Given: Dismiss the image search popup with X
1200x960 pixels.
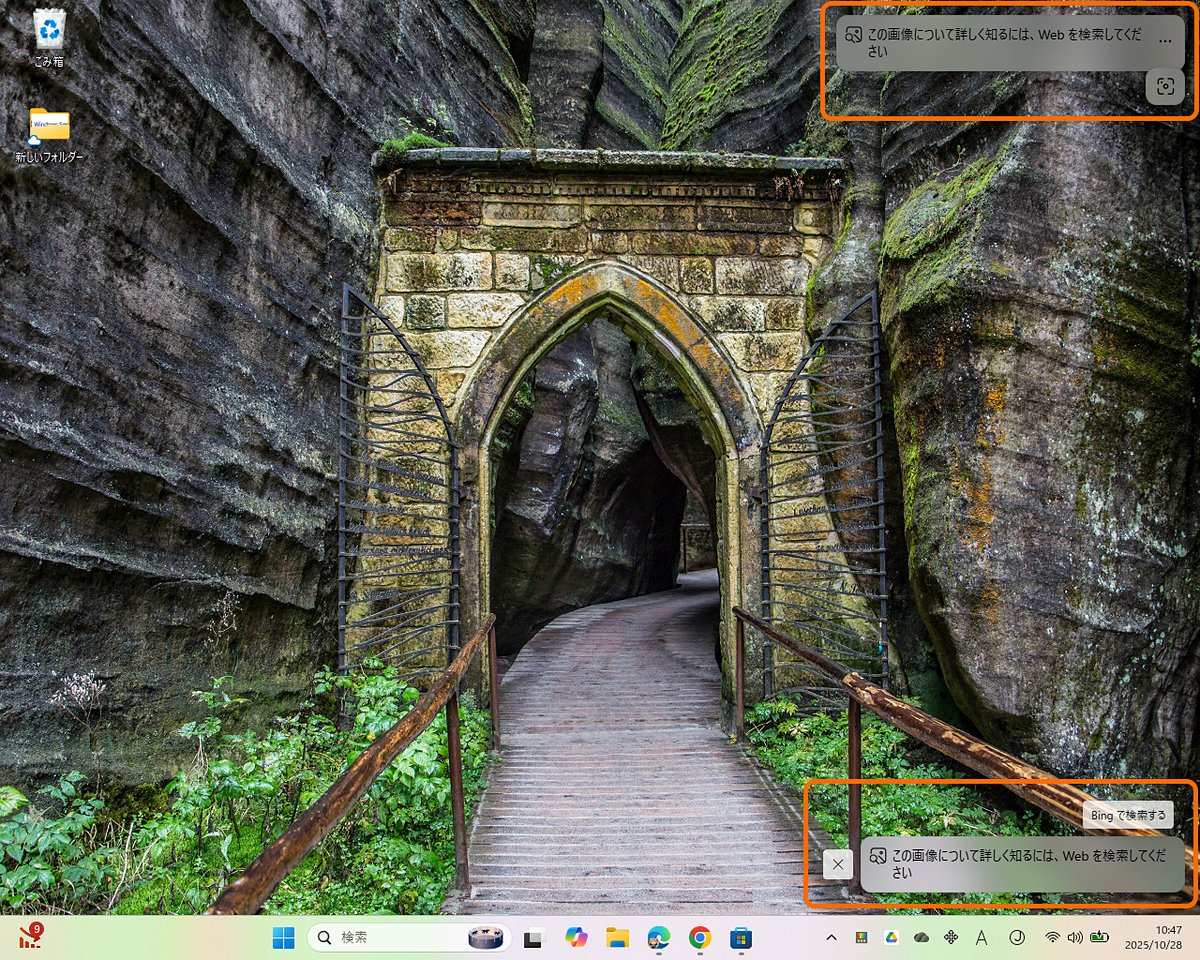Looking at the screenshot, I should point(838,864).
